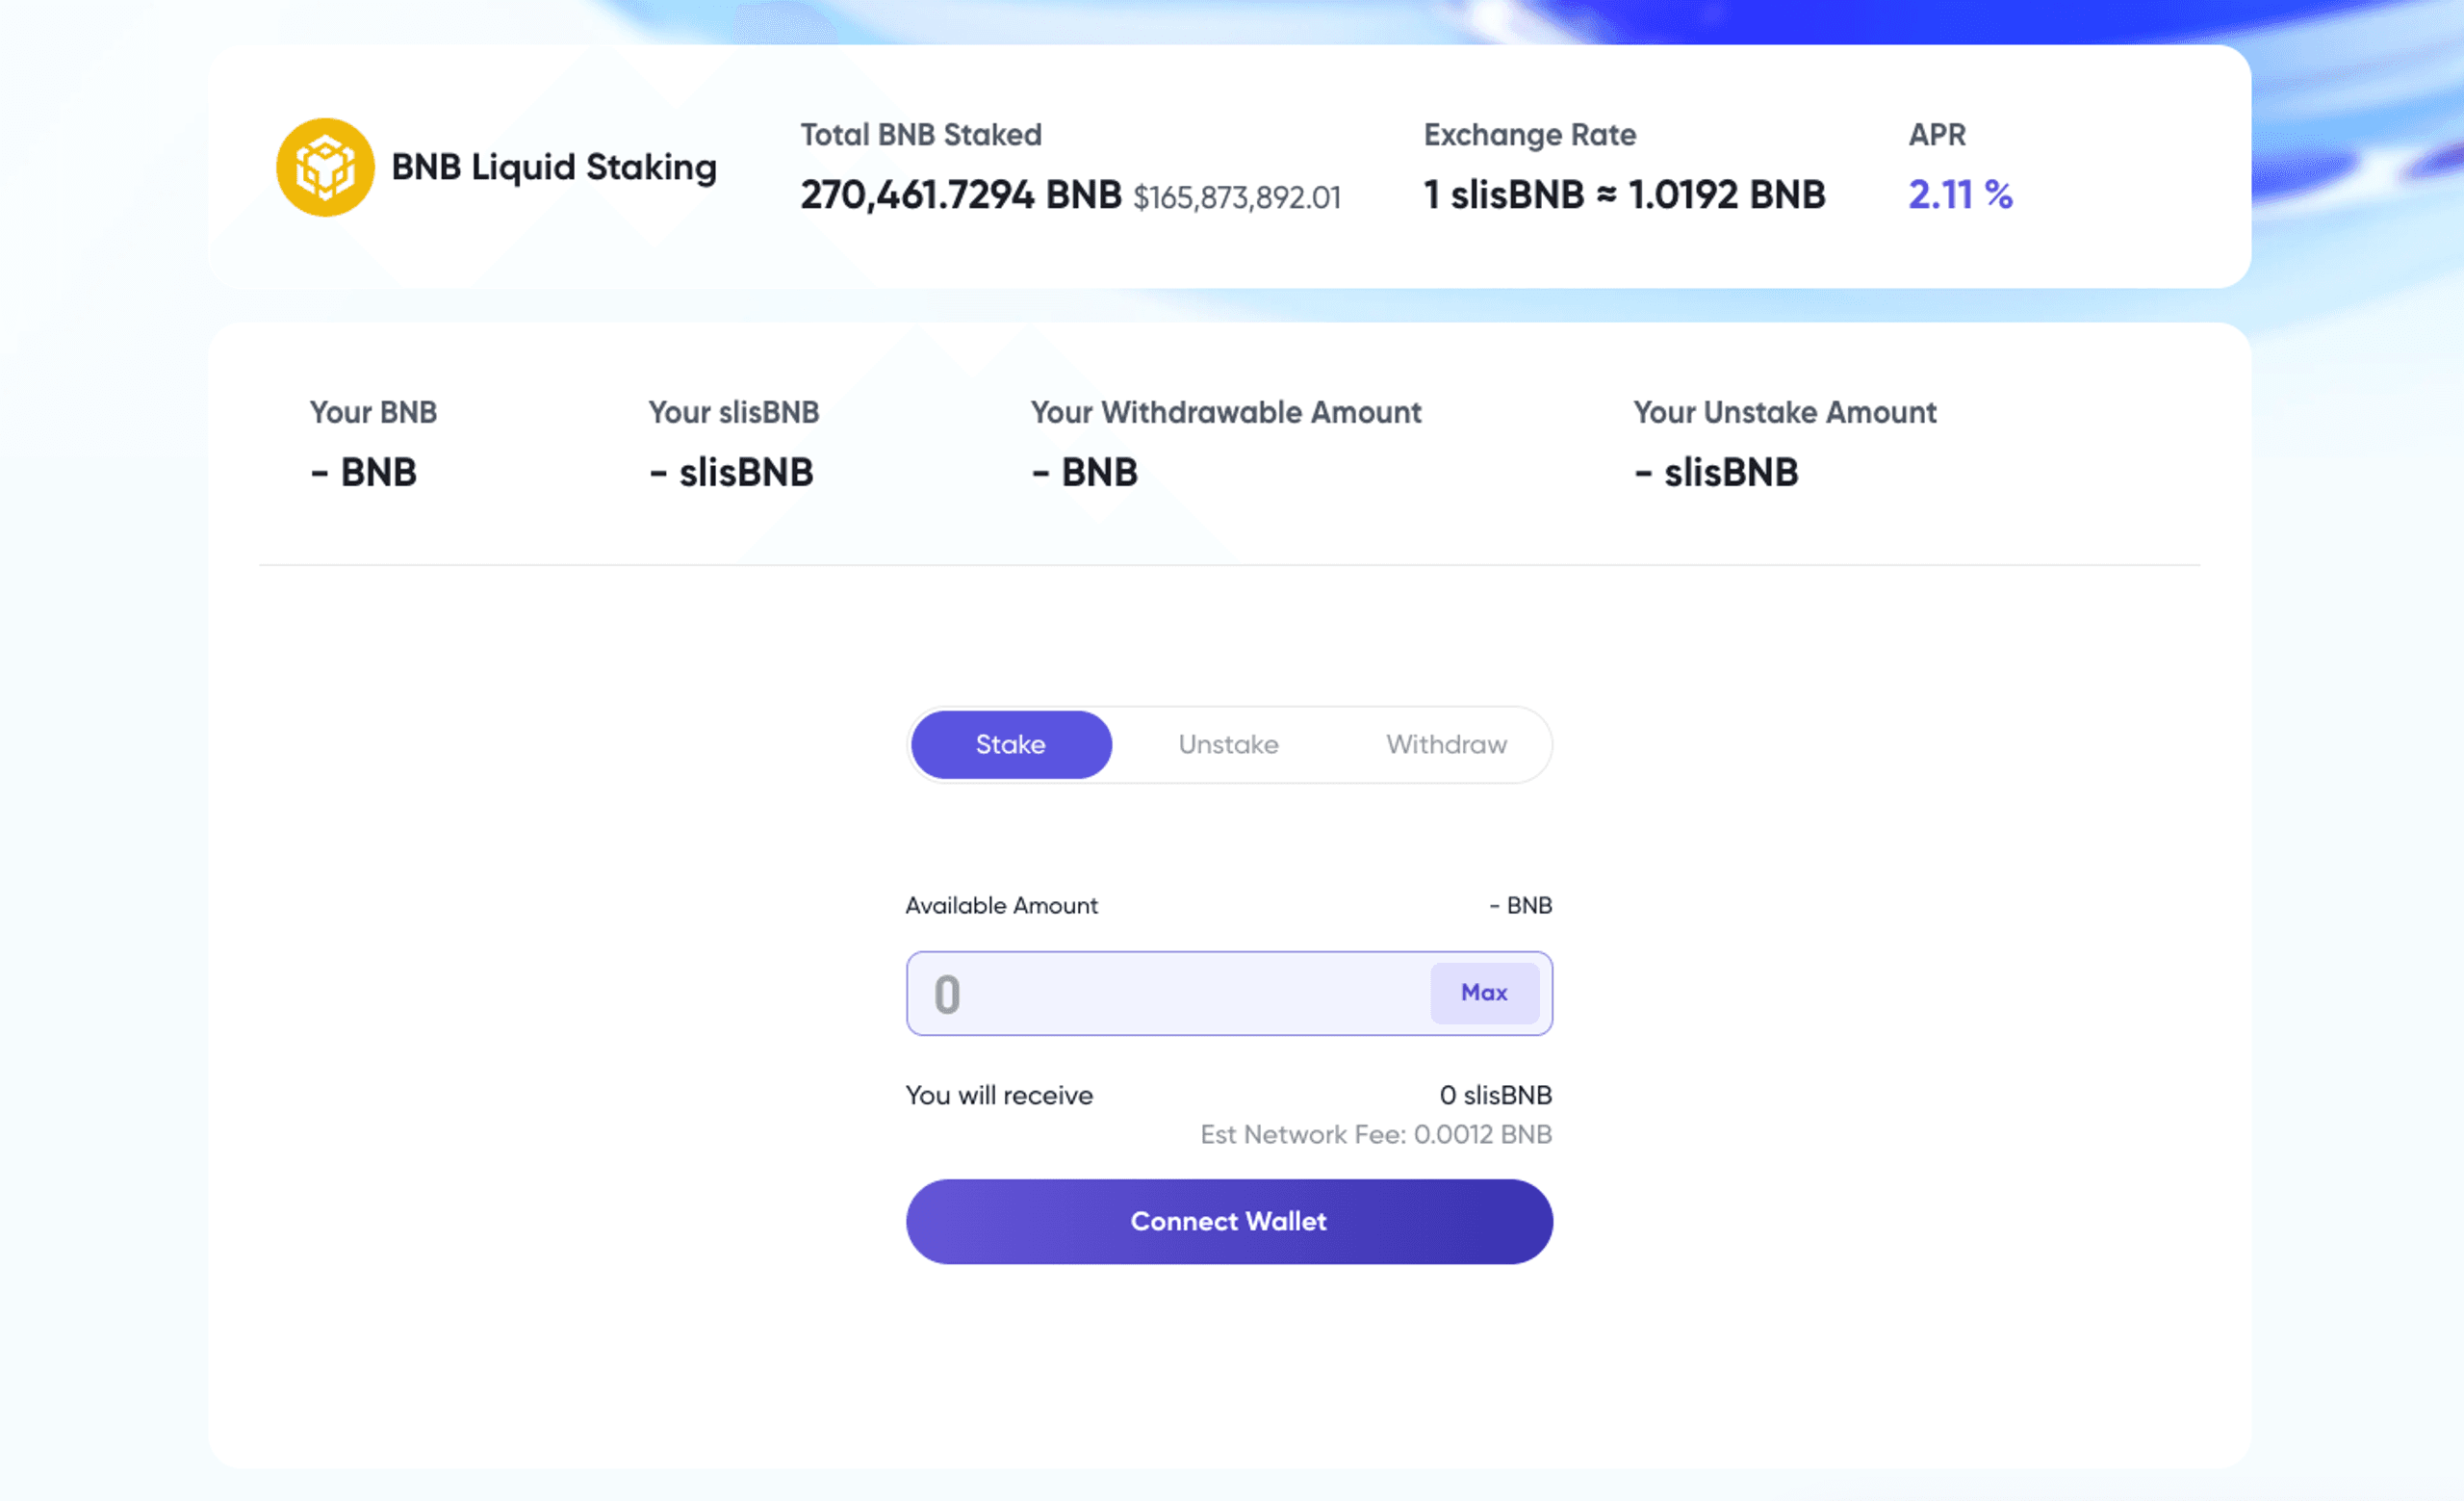Click the Connect Wallet button
The image size is (2464, 1501).
point(1228,1221)
